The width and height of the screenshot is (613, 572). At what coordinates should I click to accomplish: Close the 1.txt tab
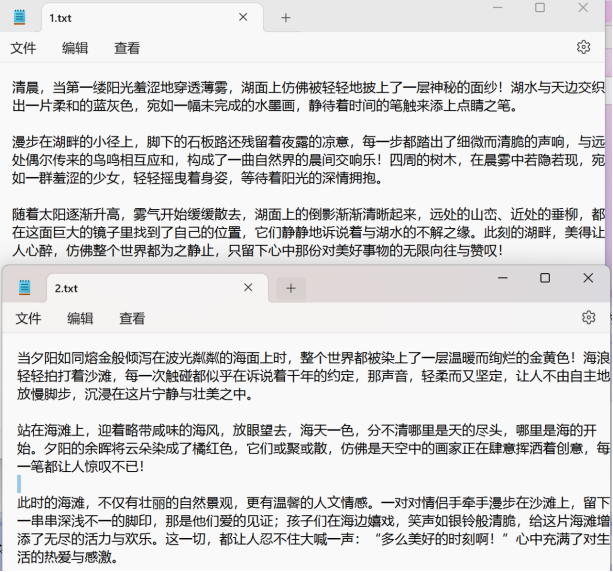point(243,17)
